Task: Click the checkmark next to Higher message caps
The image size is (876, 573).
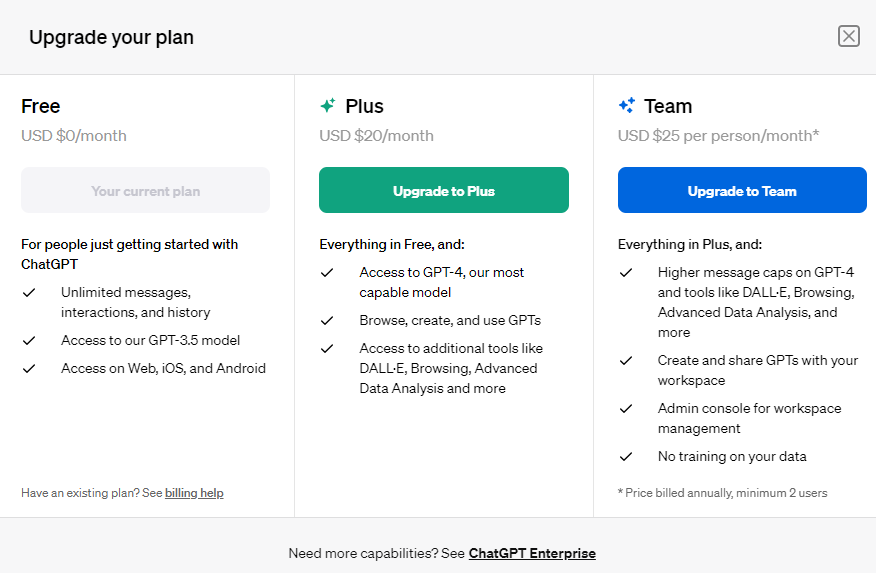Action: tap(626, 273)
